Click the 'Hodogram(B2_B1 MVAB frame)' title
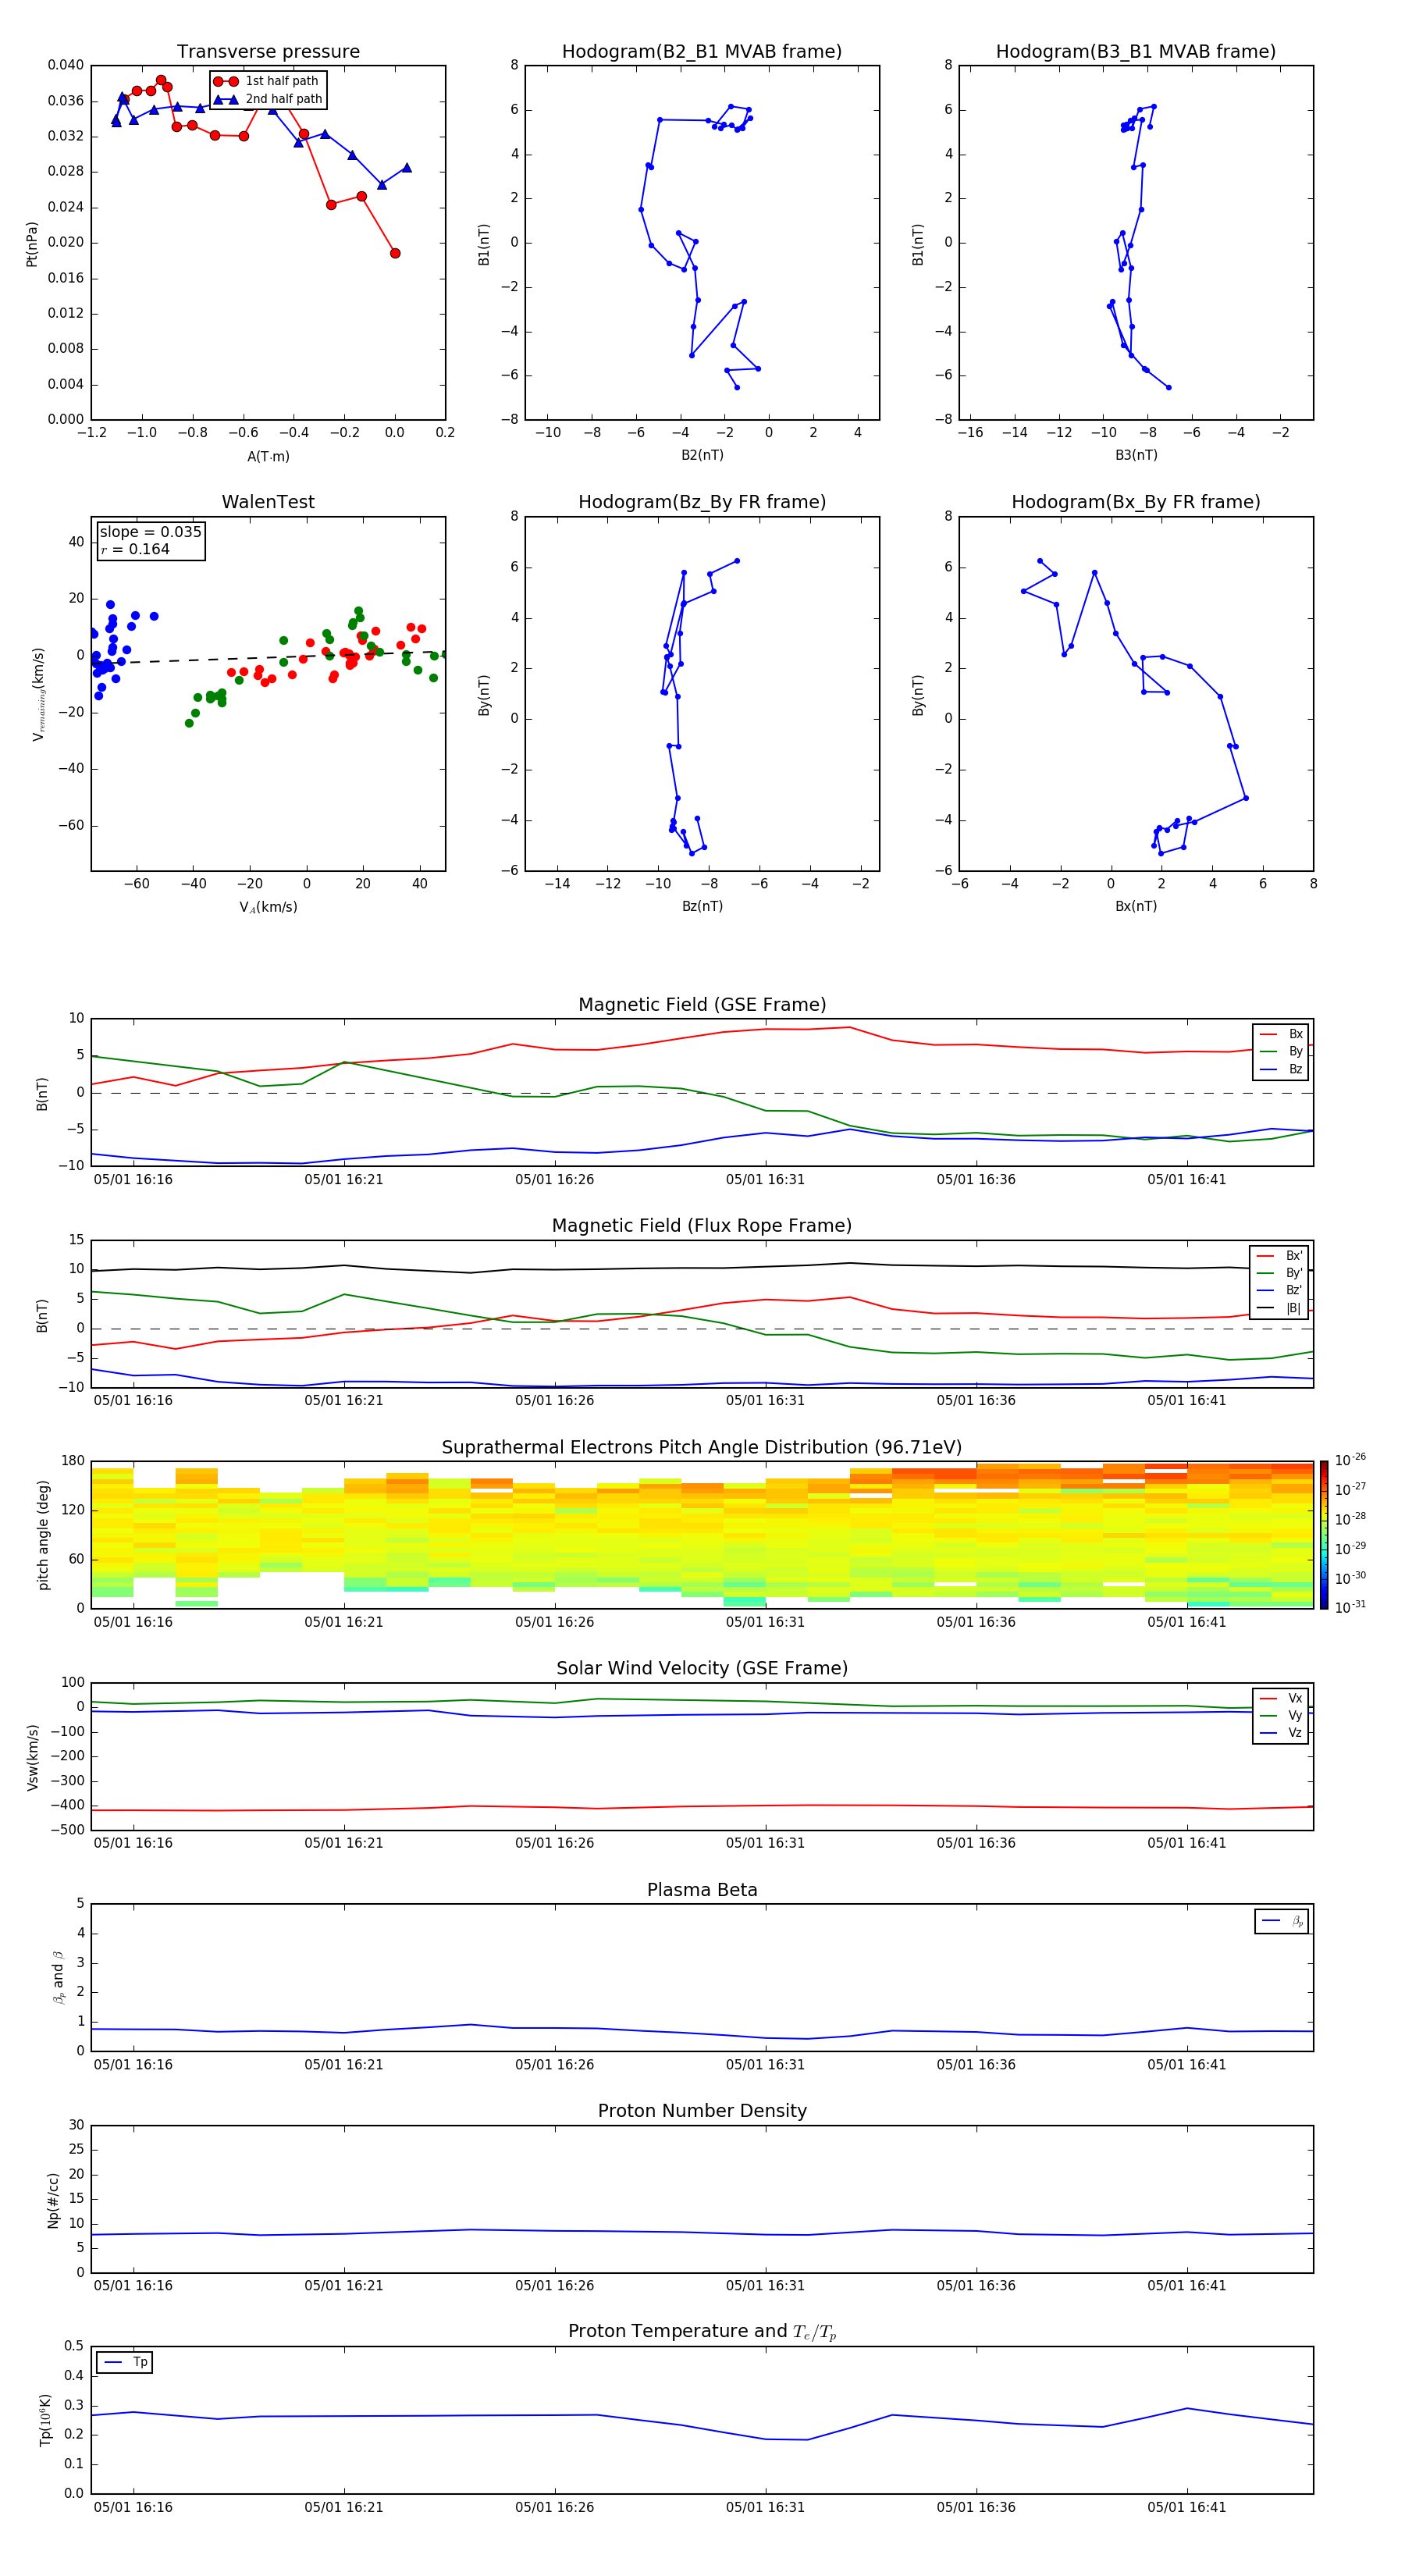 coord(702,52)
